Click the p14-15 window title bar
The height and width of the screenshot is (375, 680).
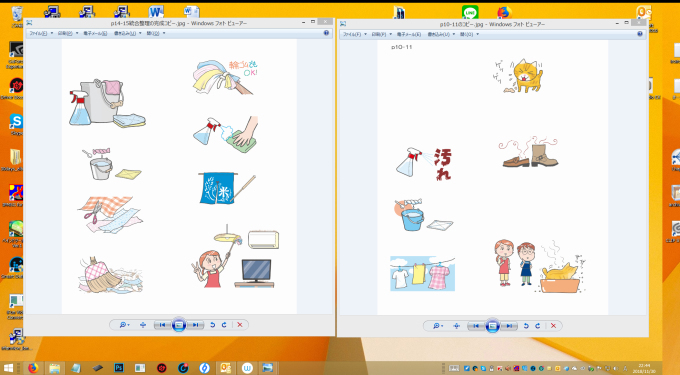(x=179, y=23)
